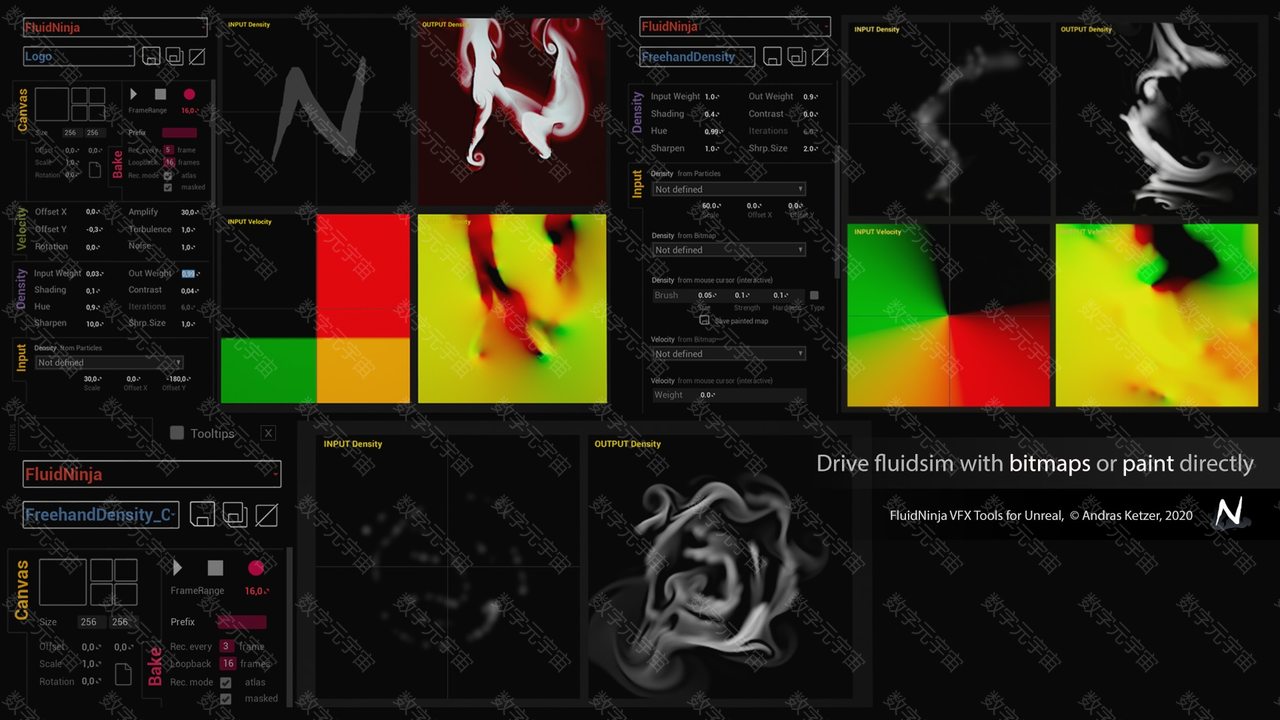This screenshot has height=720, width=1280.
Task: Click the stop square in Logo panel
Action: 160,94
